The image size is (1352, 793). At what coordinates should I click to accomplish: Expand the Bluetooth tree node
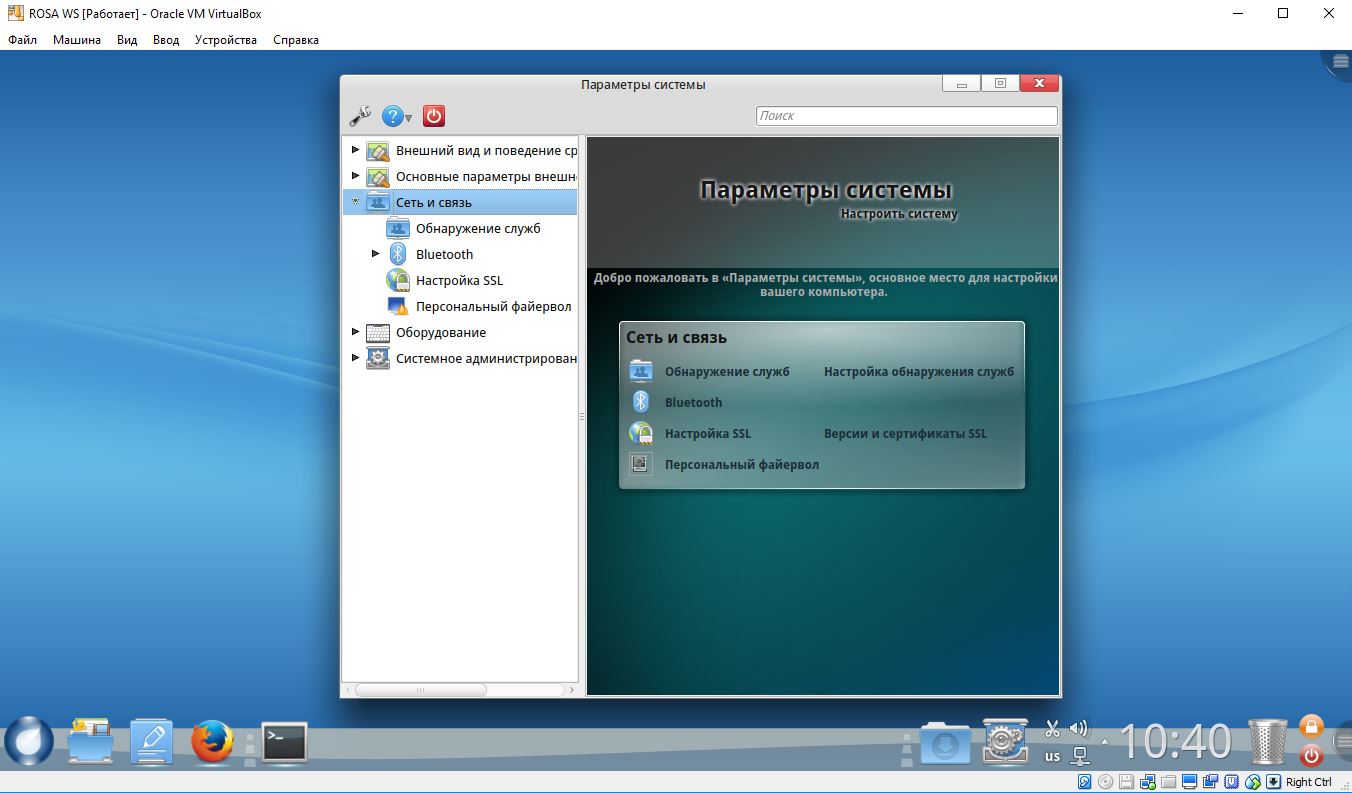pyautogui.click(x=375, y=254)
